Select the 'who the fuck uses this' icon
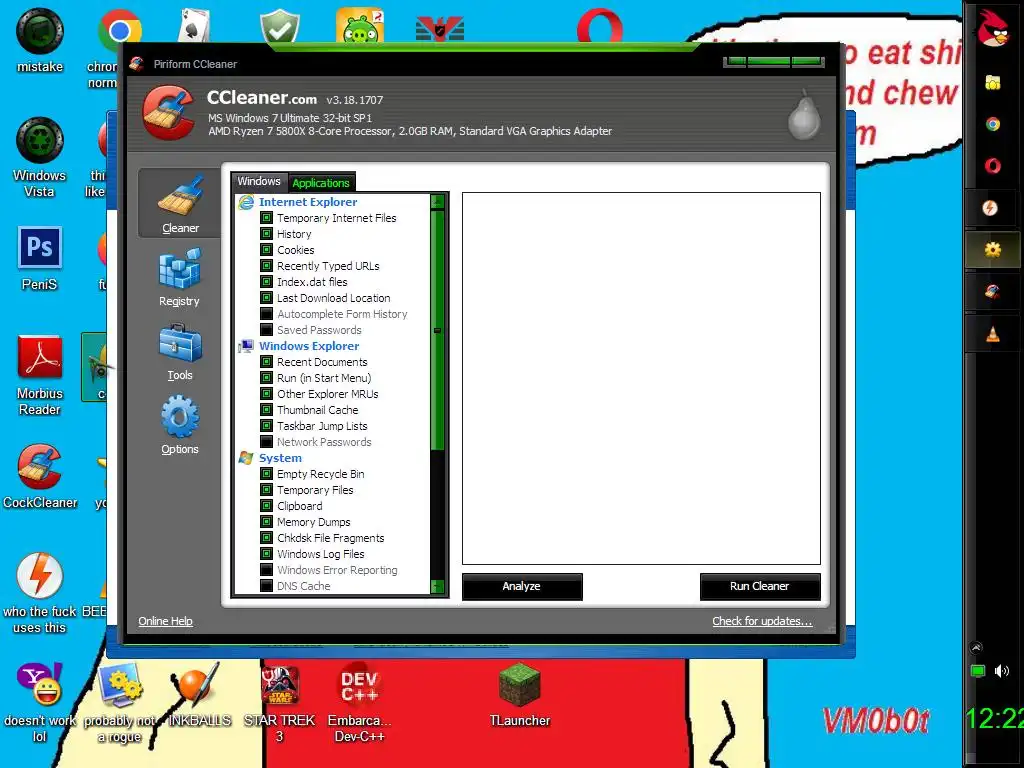The width and height of the screenshot is (1024, 768). 40,593
